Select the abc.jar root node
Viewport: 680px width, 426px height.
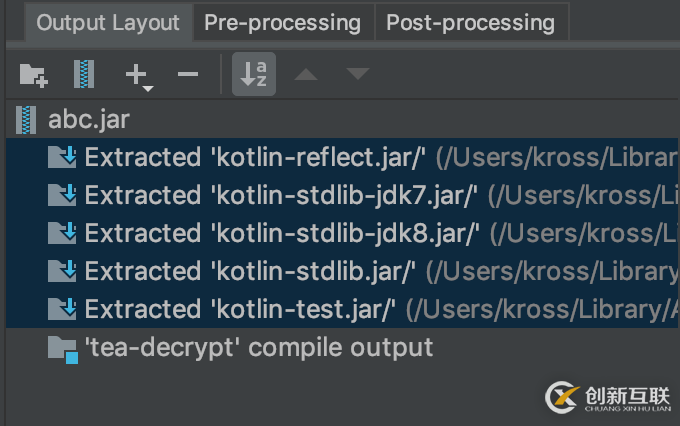coord(88,120)
